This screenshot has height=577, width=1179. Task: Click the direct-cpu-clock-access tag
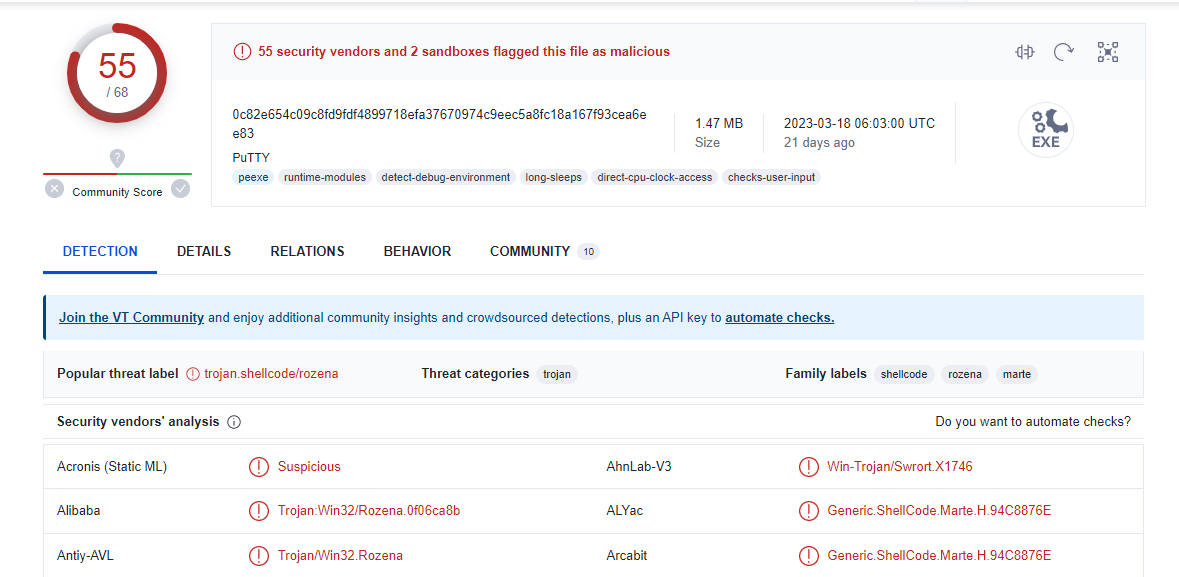pyautogui.click(x=654, y=178)
